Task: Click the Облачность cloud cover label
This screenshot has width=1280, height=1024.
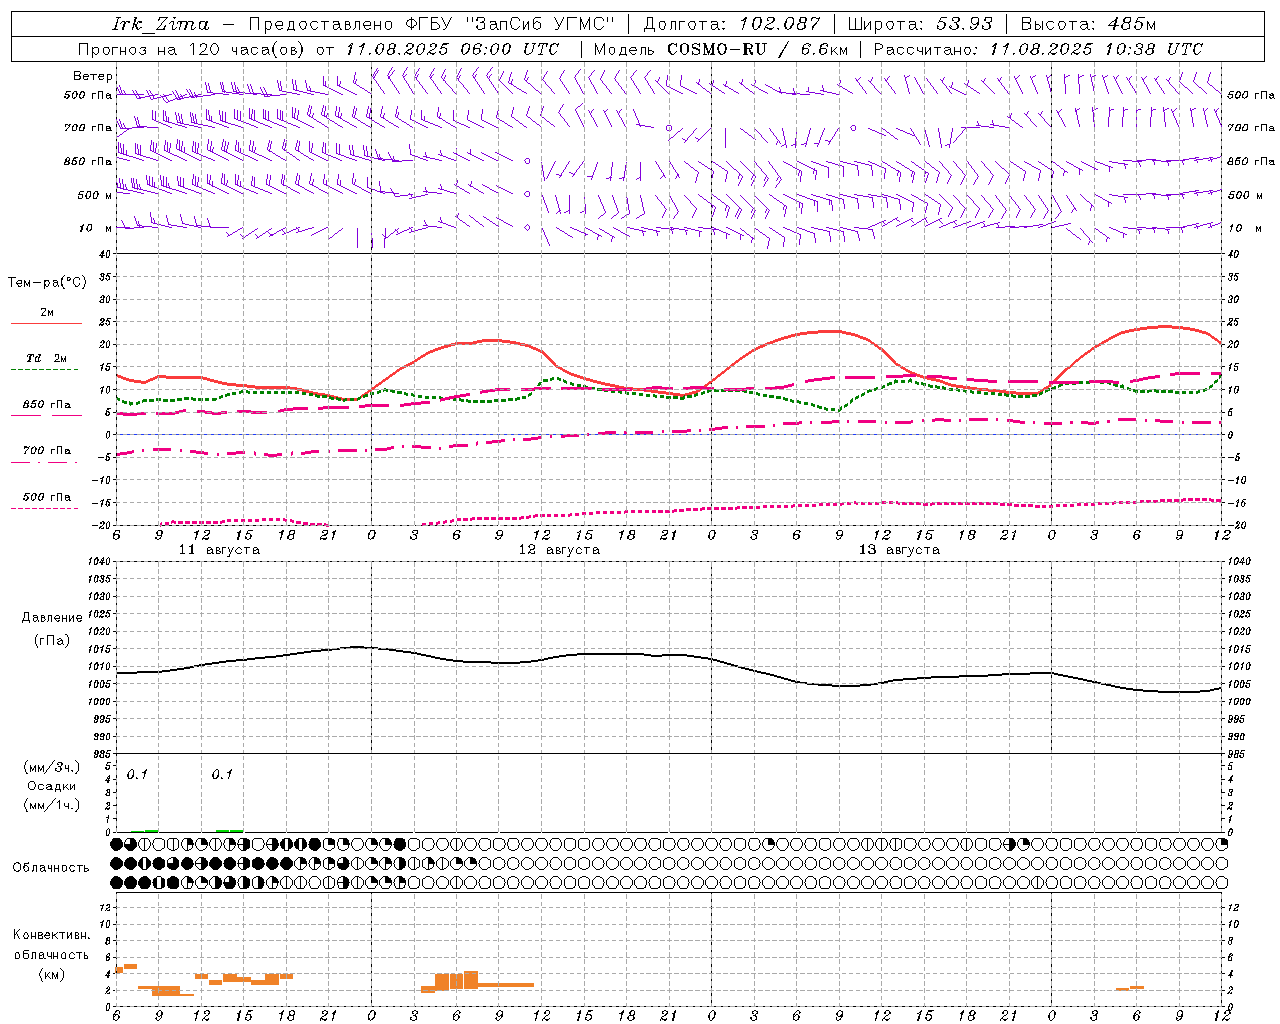Action: click(51, 867)
